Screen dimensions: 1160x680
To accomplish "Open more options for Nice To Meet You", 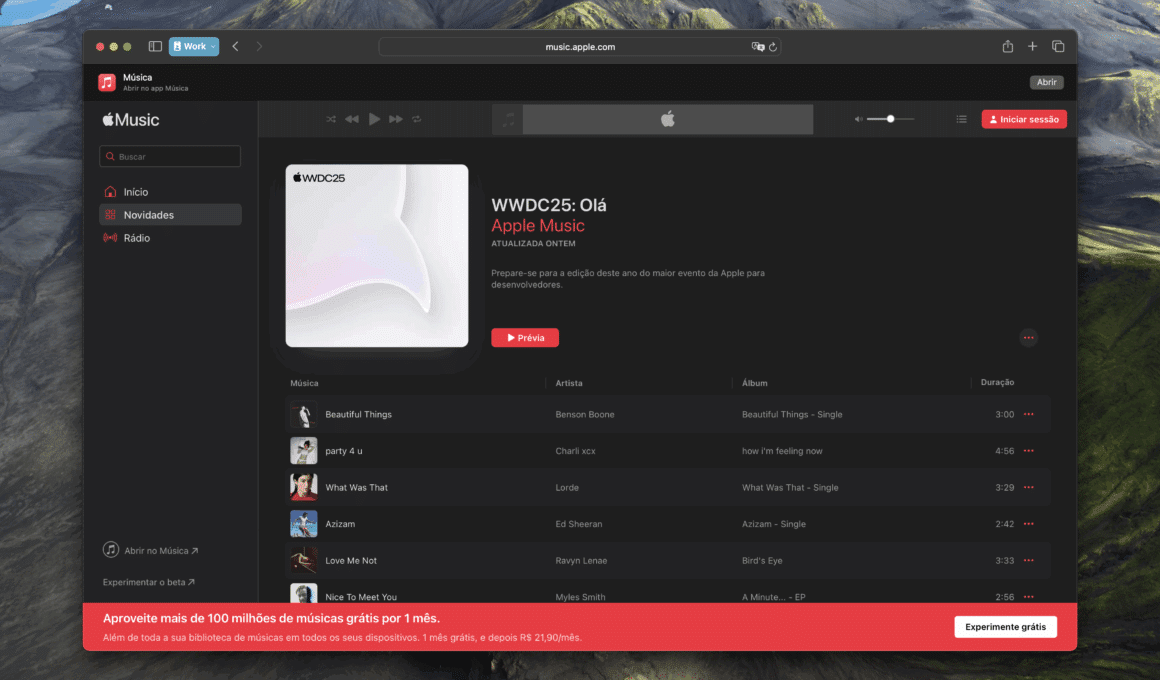I will 1028,596.
